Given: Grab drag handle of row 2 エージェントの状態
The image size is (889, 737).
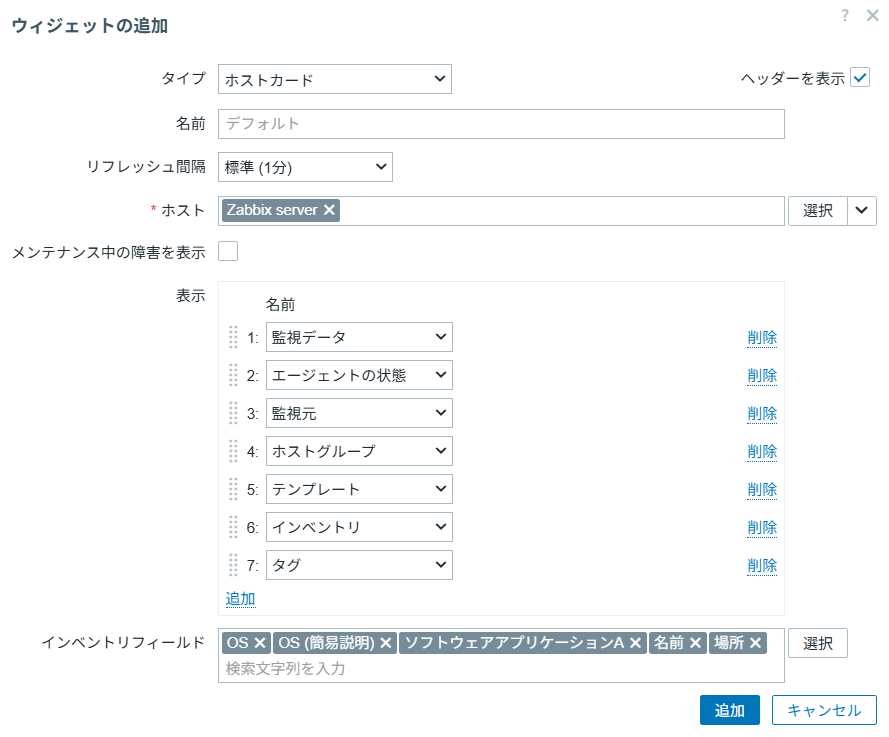Looking at the screenshot, I should tap(233, 375).
